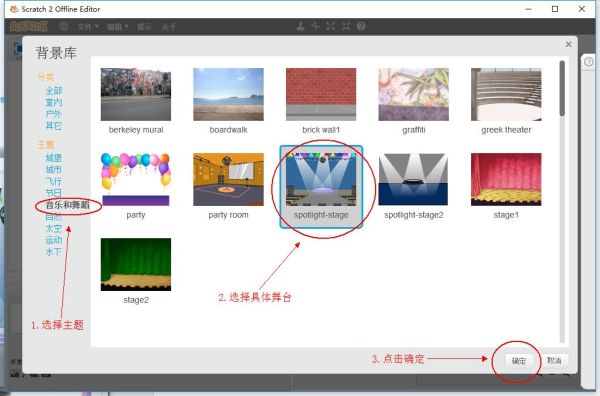Choose the 城市 theme

[x=54, y=169]
